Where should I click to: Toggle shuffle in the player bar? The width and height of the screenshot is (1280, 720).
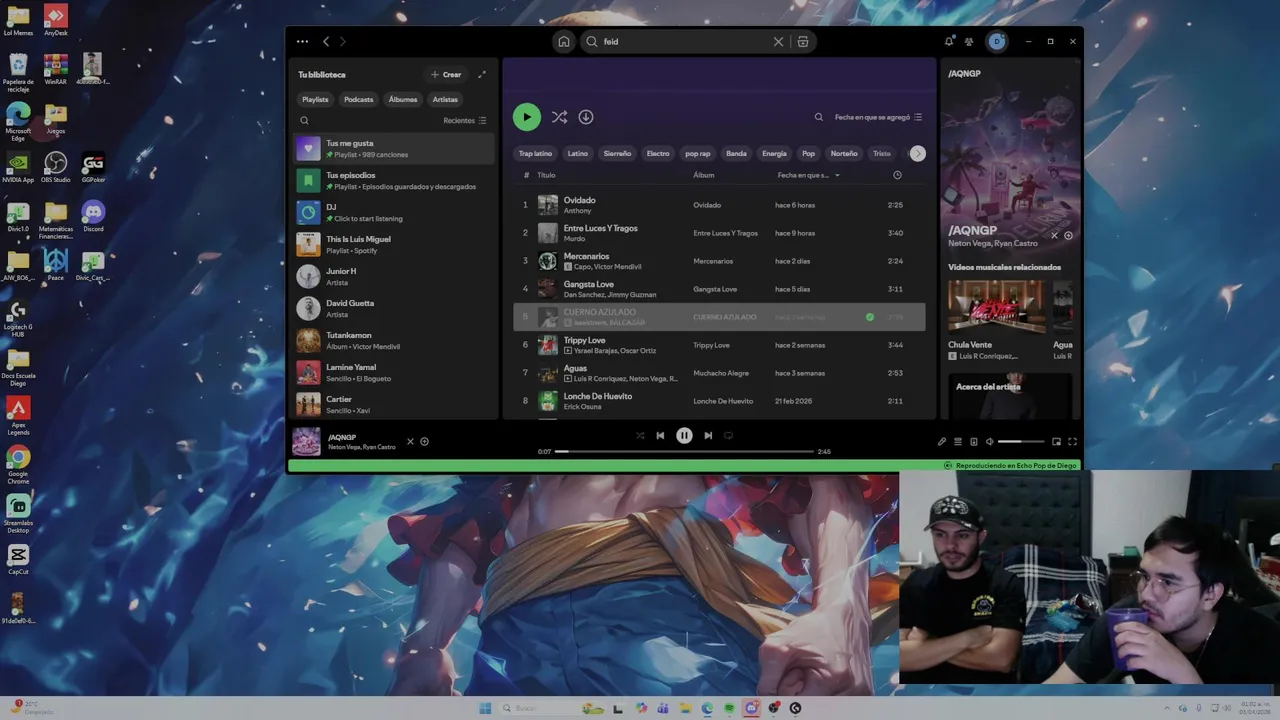click(x=640, y=436)
